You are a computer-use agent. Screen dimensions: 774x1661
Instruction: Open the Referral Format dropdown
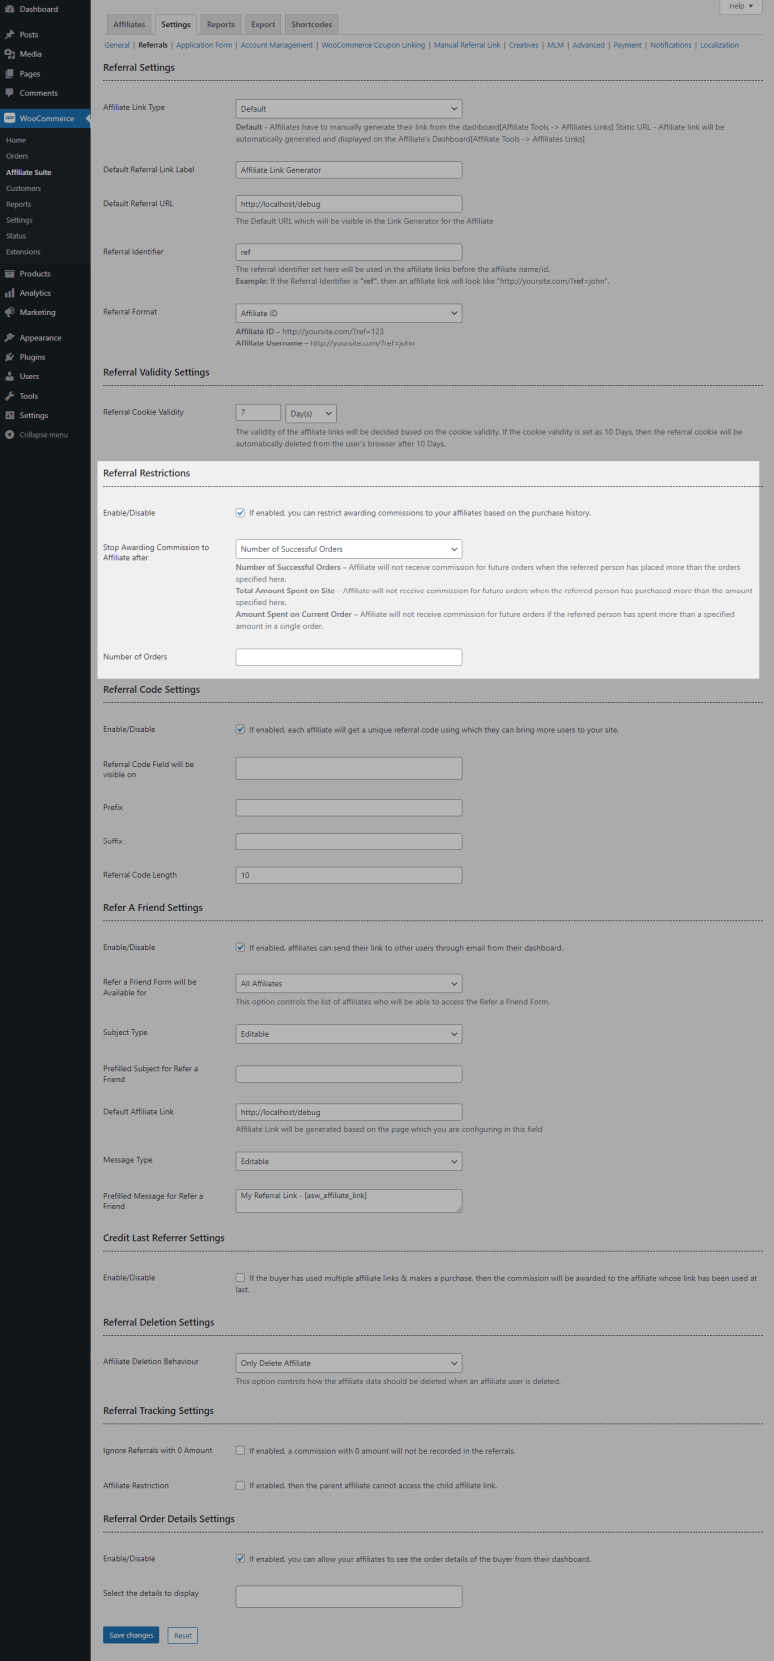(x=349, y=313)
